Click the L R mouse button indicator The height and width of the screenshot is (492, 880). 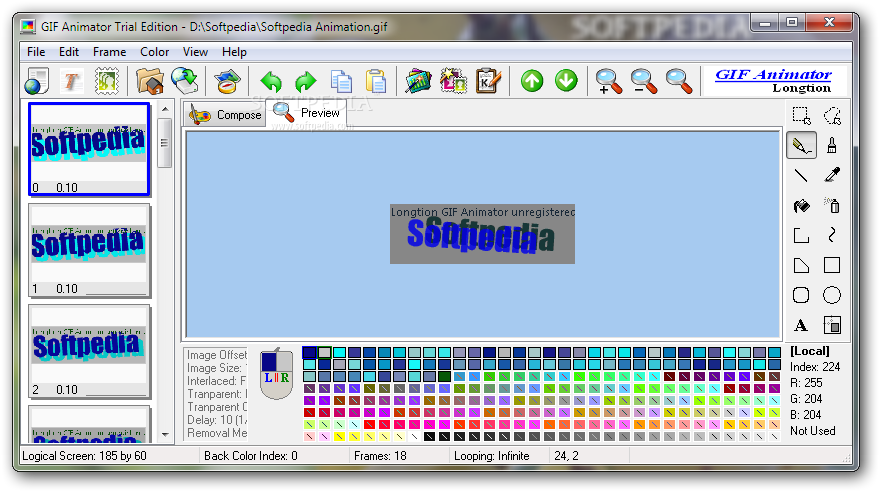point(277,375)
